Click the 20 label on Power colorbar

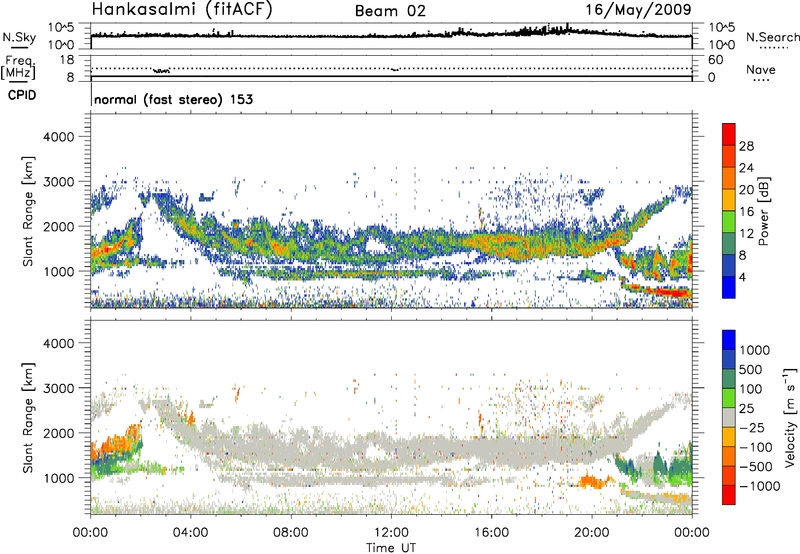pyautogui.click(x=746, y=190)
